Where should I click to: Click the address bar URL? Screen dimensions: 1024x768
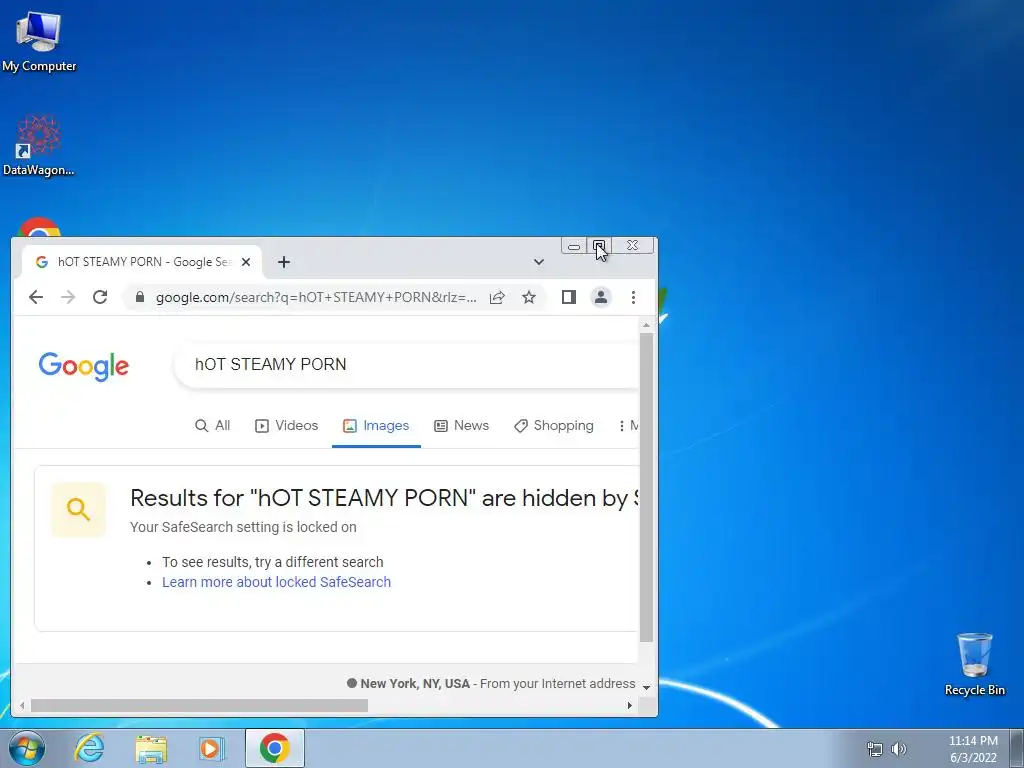[x=316, y=298]
